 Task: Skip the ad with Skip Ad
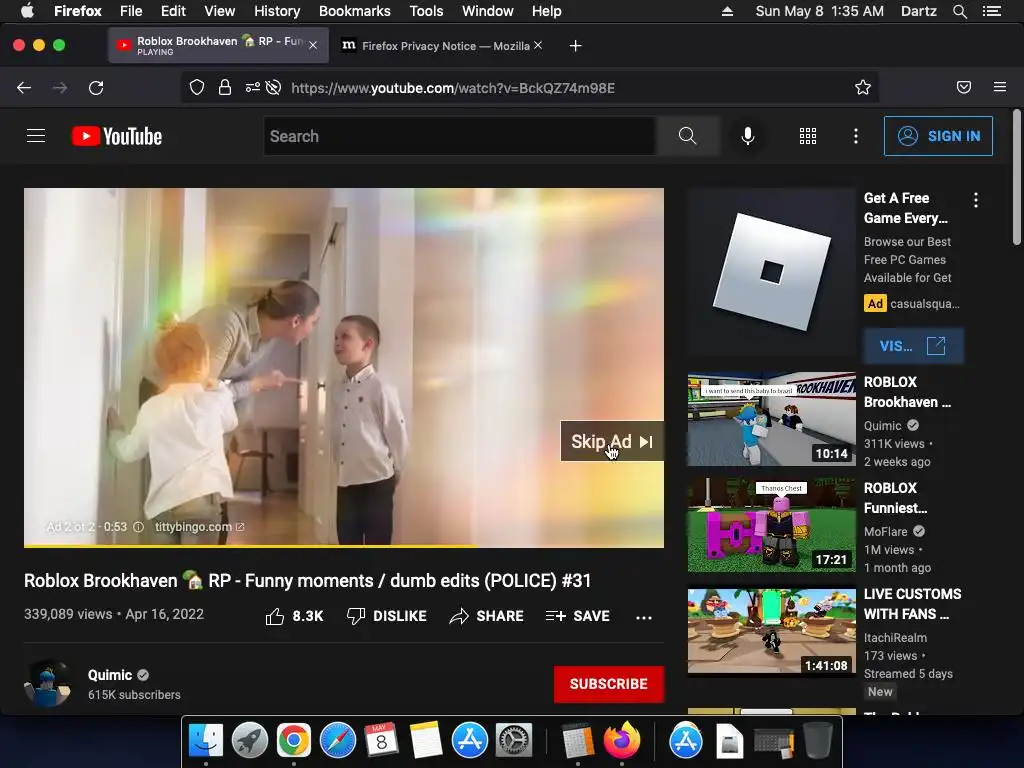(x=612, y=441)
